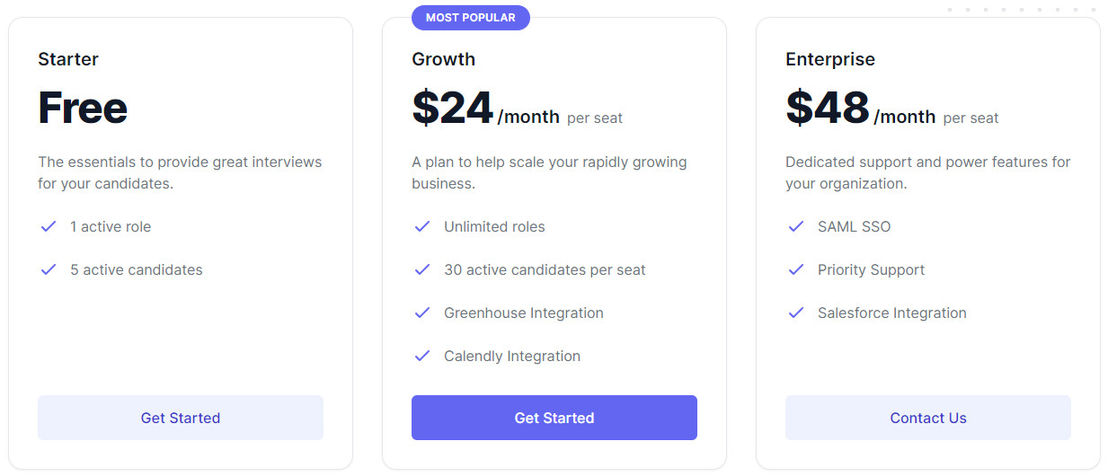The height and width of the screenshot is (475, 1108).
Task: Click the checkmark beside 1 active role
Action: pos(48,227)
